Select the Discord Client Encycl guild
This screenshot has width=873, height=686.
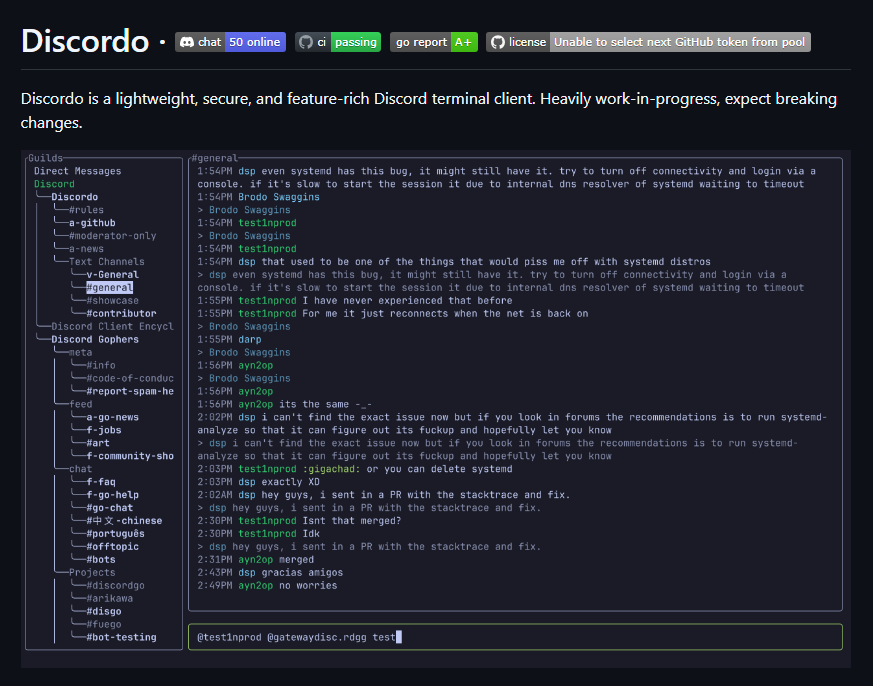pos(112,326)
